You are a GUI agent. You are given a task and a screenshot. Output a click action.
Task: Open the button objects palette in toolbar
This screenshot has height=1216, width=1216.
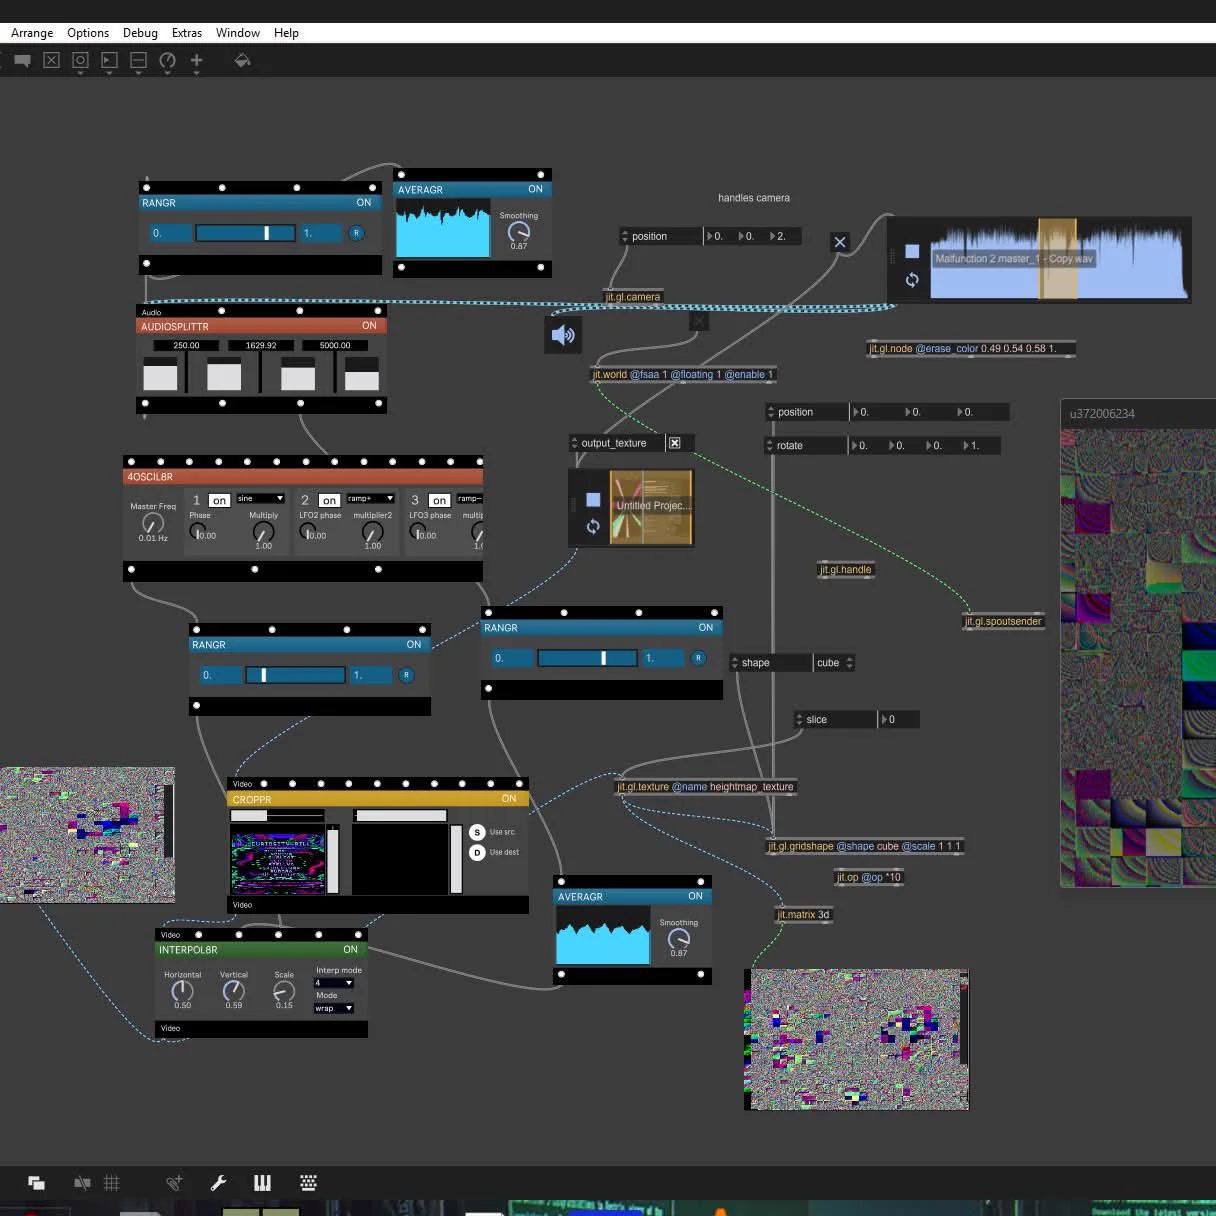80,61
